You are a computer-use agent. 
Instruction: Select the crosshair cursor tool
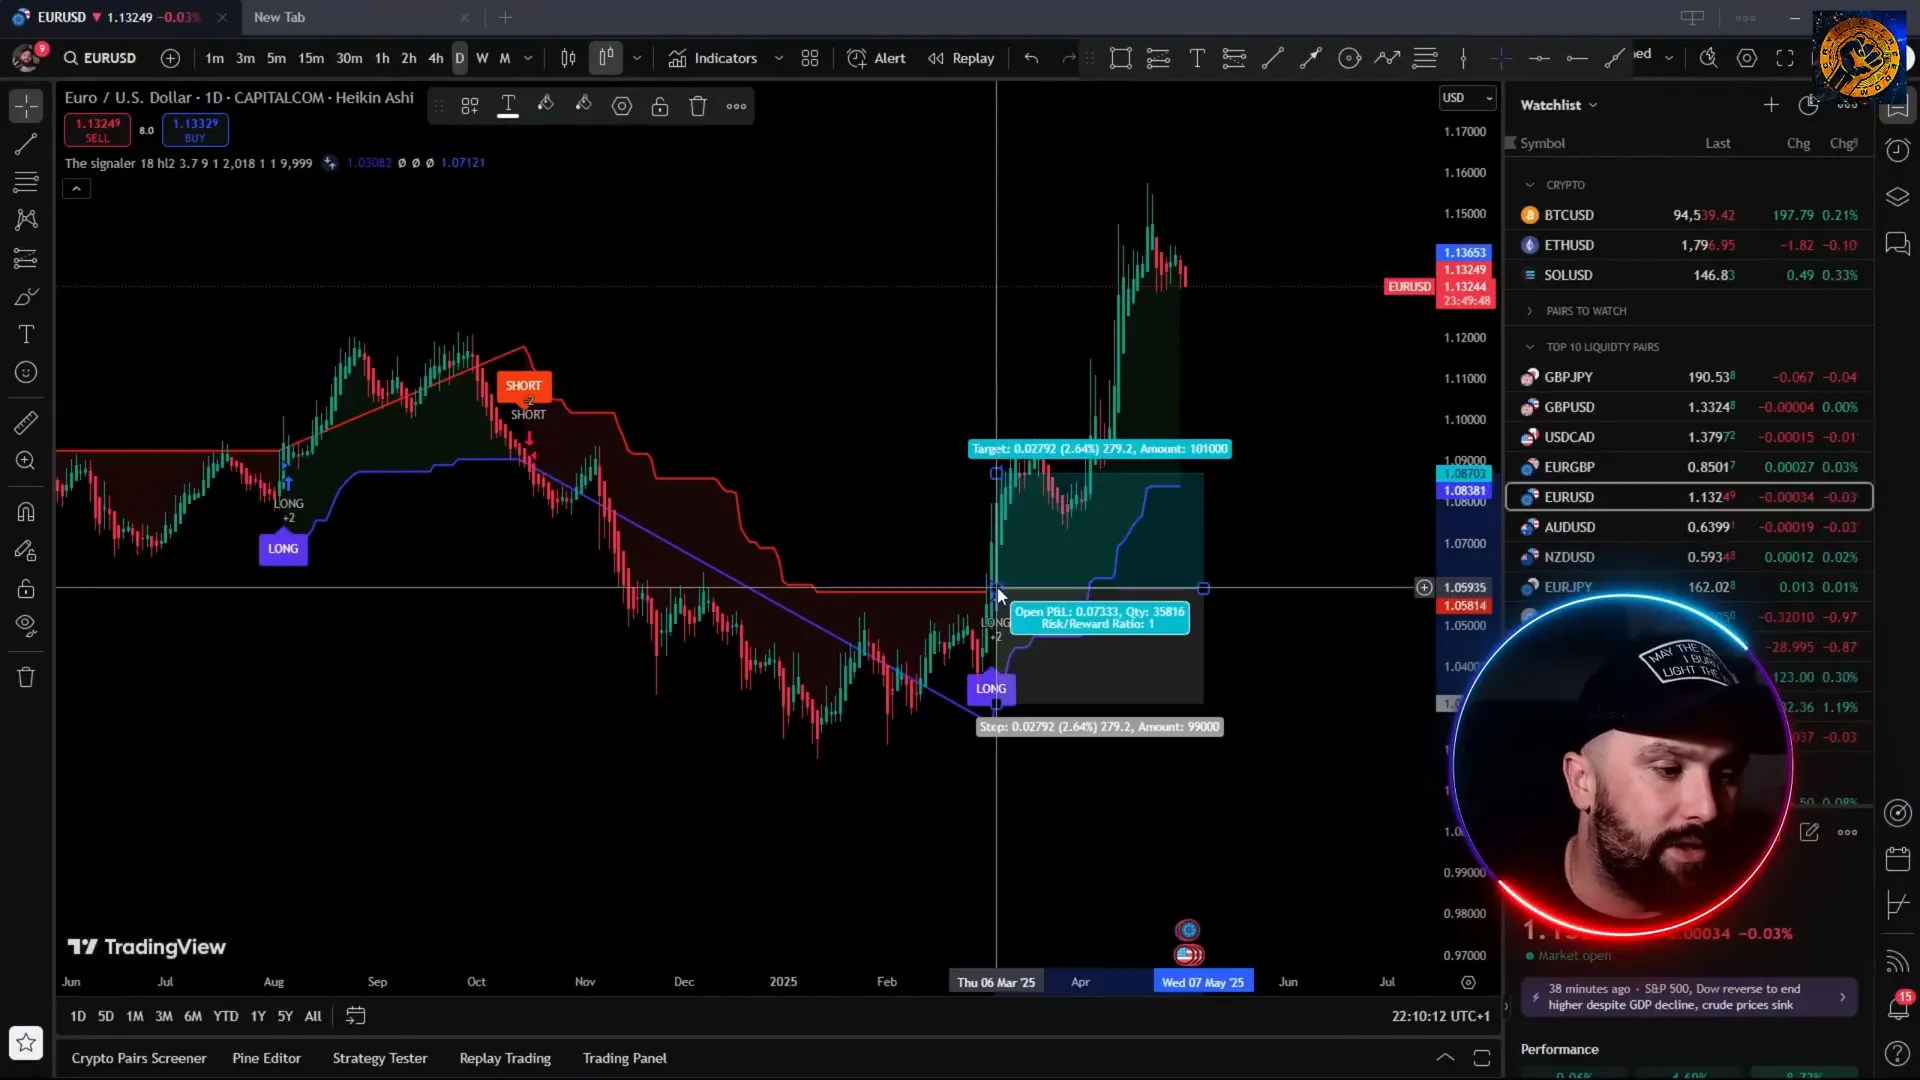(26, 105)
